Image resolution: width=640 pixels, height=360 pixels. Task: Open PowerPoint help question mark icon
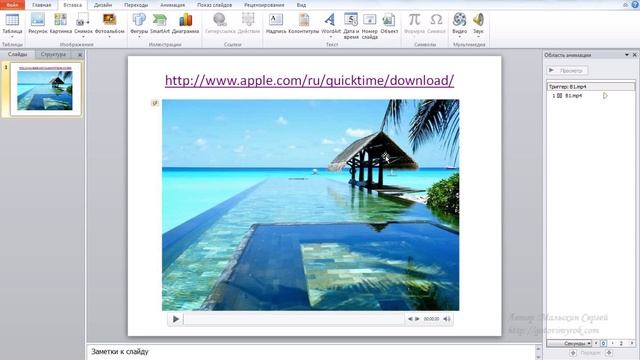635,4
